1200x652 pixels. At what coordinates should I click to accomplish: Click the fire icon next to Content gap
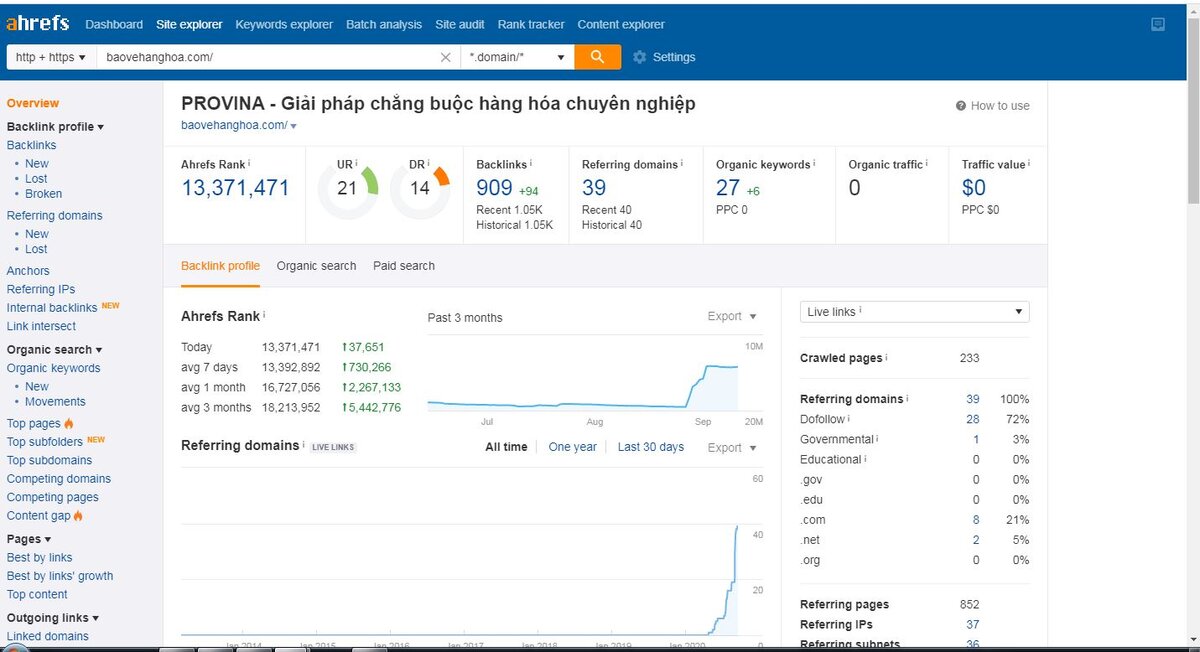click(x=78, y=516)
